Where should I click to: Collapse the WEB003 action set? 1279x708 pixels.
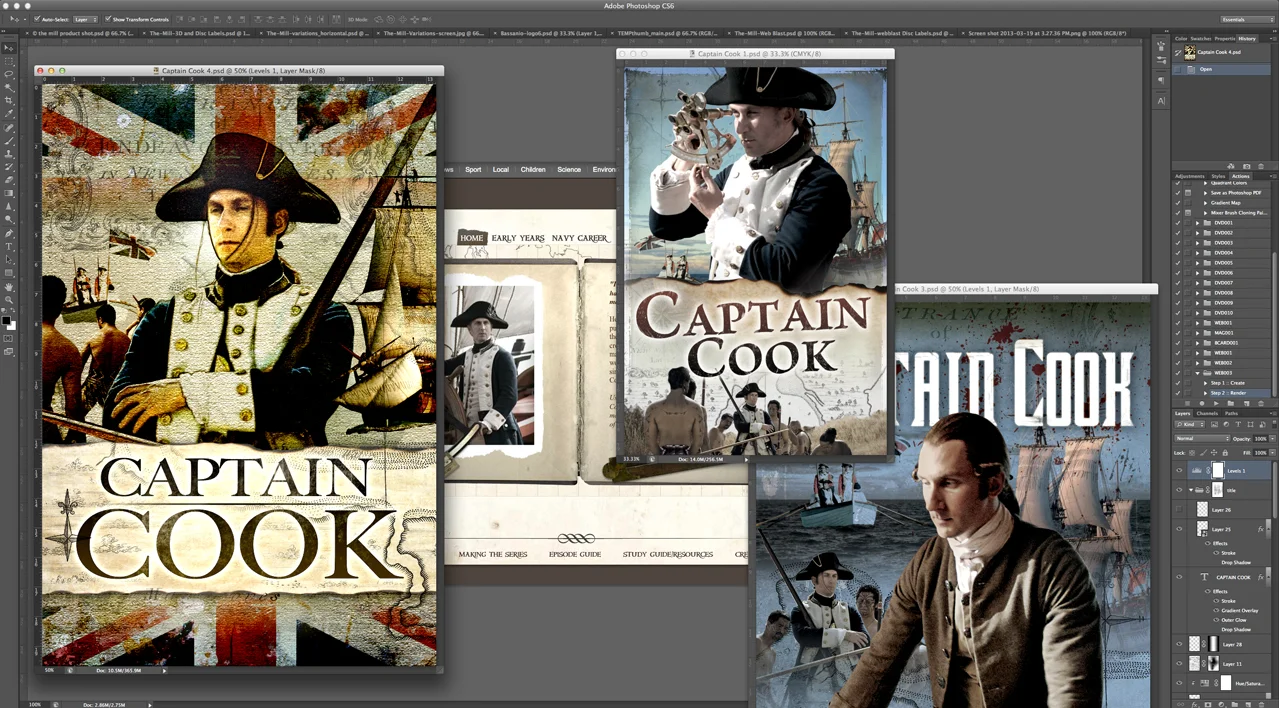[1197, 373]
